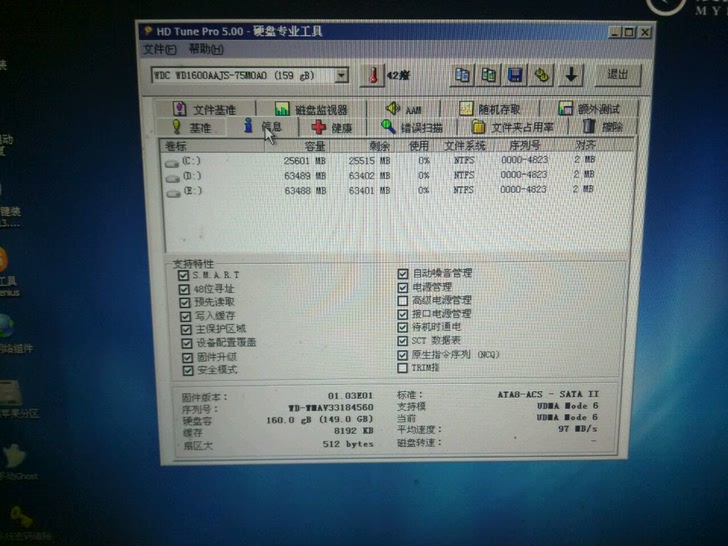The width and height of the screenshot is (728, 546).
Task: Click the save screenshot floppy disk icon
Action: (x=515, y=75)
